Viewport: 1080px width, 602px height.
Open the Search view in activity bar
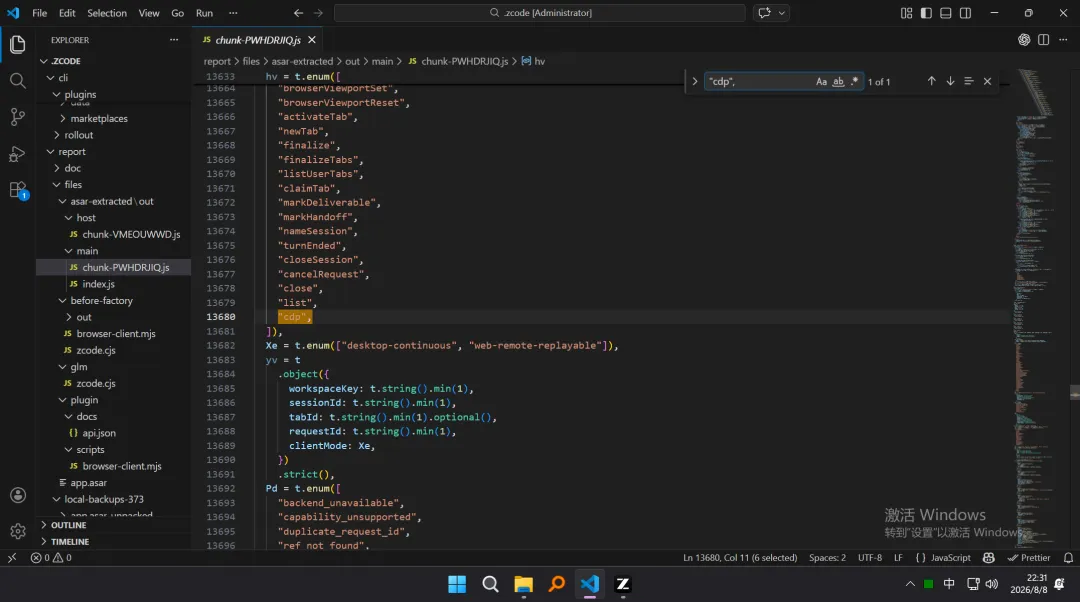(x=17, y=81)
